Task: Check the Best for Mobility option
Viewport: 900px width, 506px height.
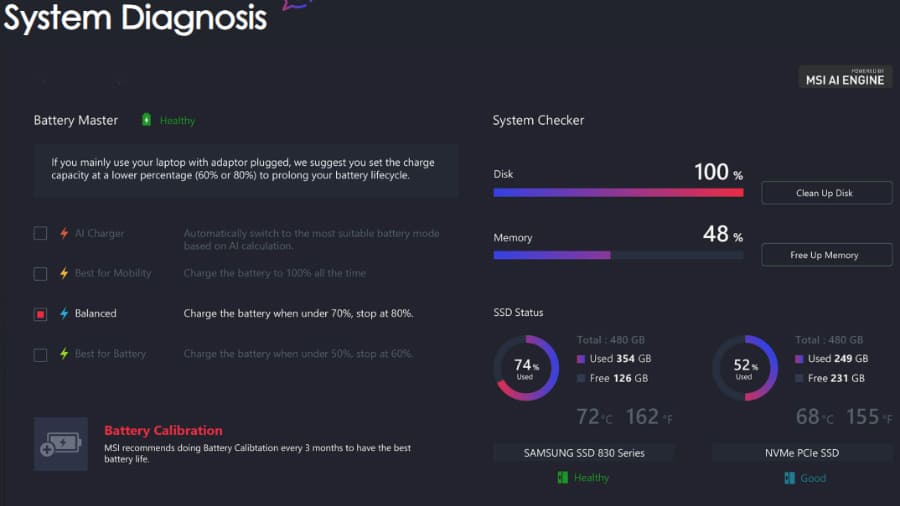Action: (x=40, y=274)
